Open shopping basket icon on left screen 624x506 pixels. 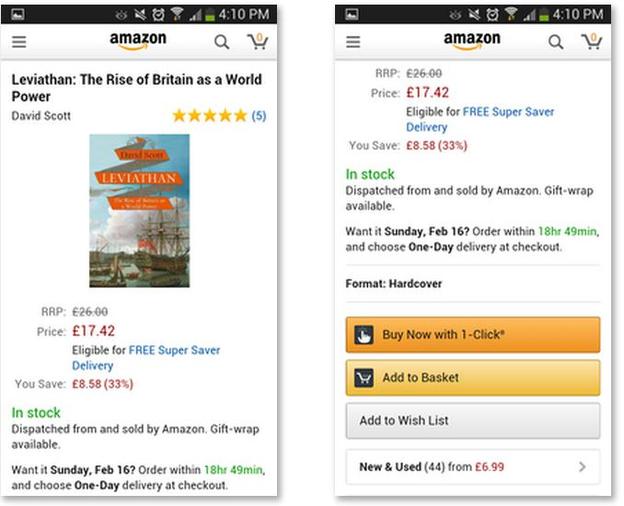tap(257, 41)
